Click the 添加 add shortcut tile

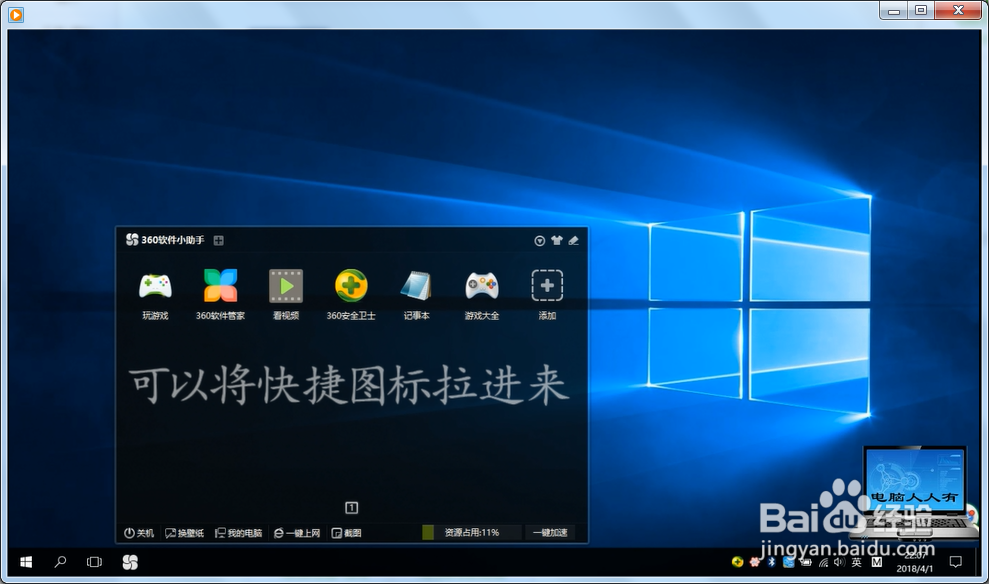[547, 295]
